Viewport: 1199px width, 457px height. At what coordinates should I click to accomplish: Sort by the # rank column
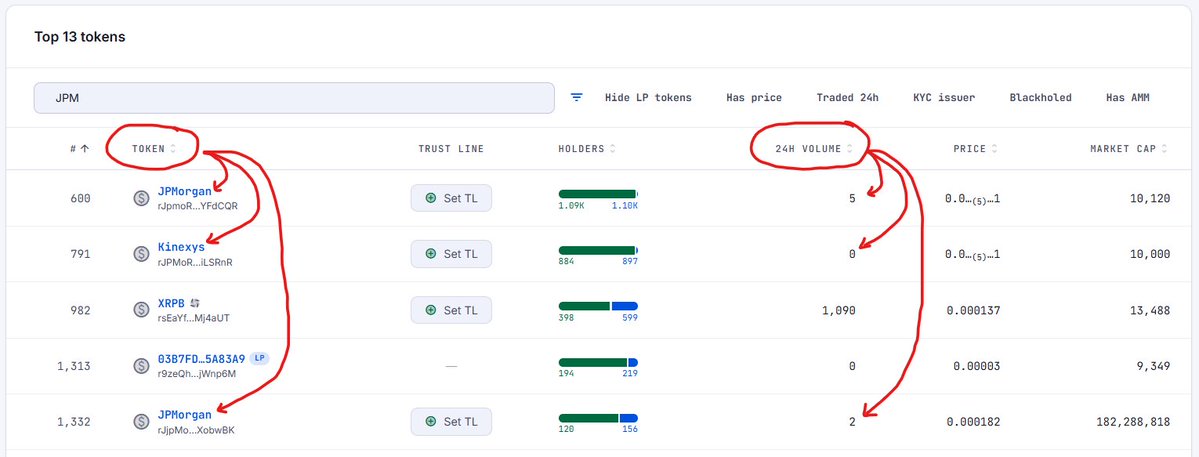[79, 149]
